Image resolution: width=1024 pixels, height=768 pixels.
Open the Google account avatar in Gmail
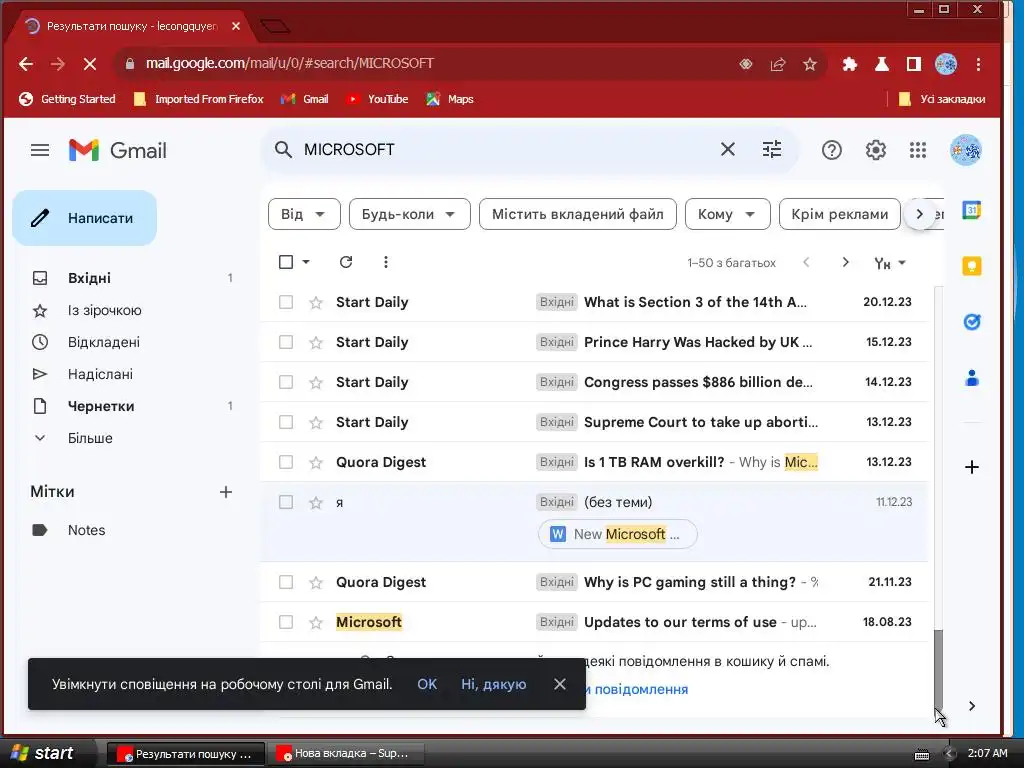(x=965, y=150)
